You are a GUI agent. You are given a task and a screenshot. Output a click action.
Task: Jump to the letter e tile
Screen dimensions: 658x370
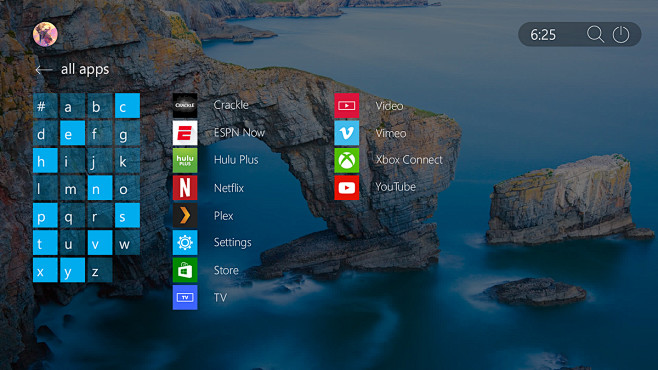[x=73, y=133]
